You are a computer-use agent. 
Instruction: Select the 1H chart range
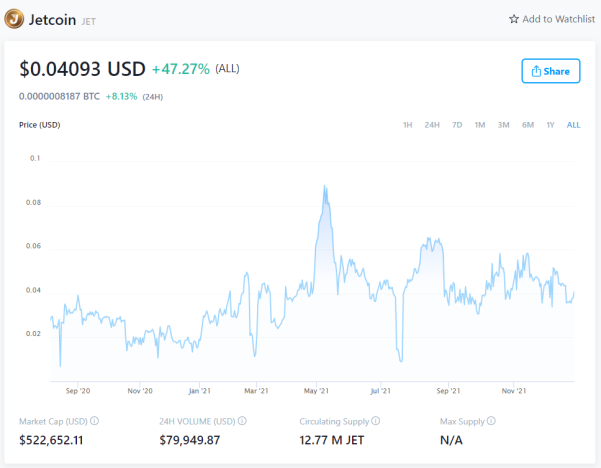point(407,125)
